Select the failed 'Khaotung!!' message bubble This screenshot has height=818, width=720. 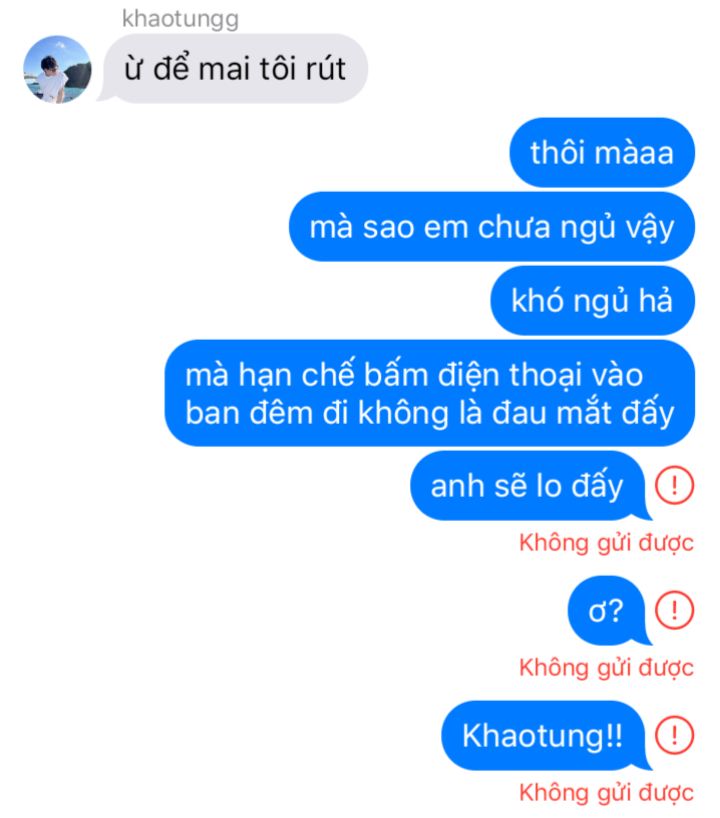coord(545,735)
